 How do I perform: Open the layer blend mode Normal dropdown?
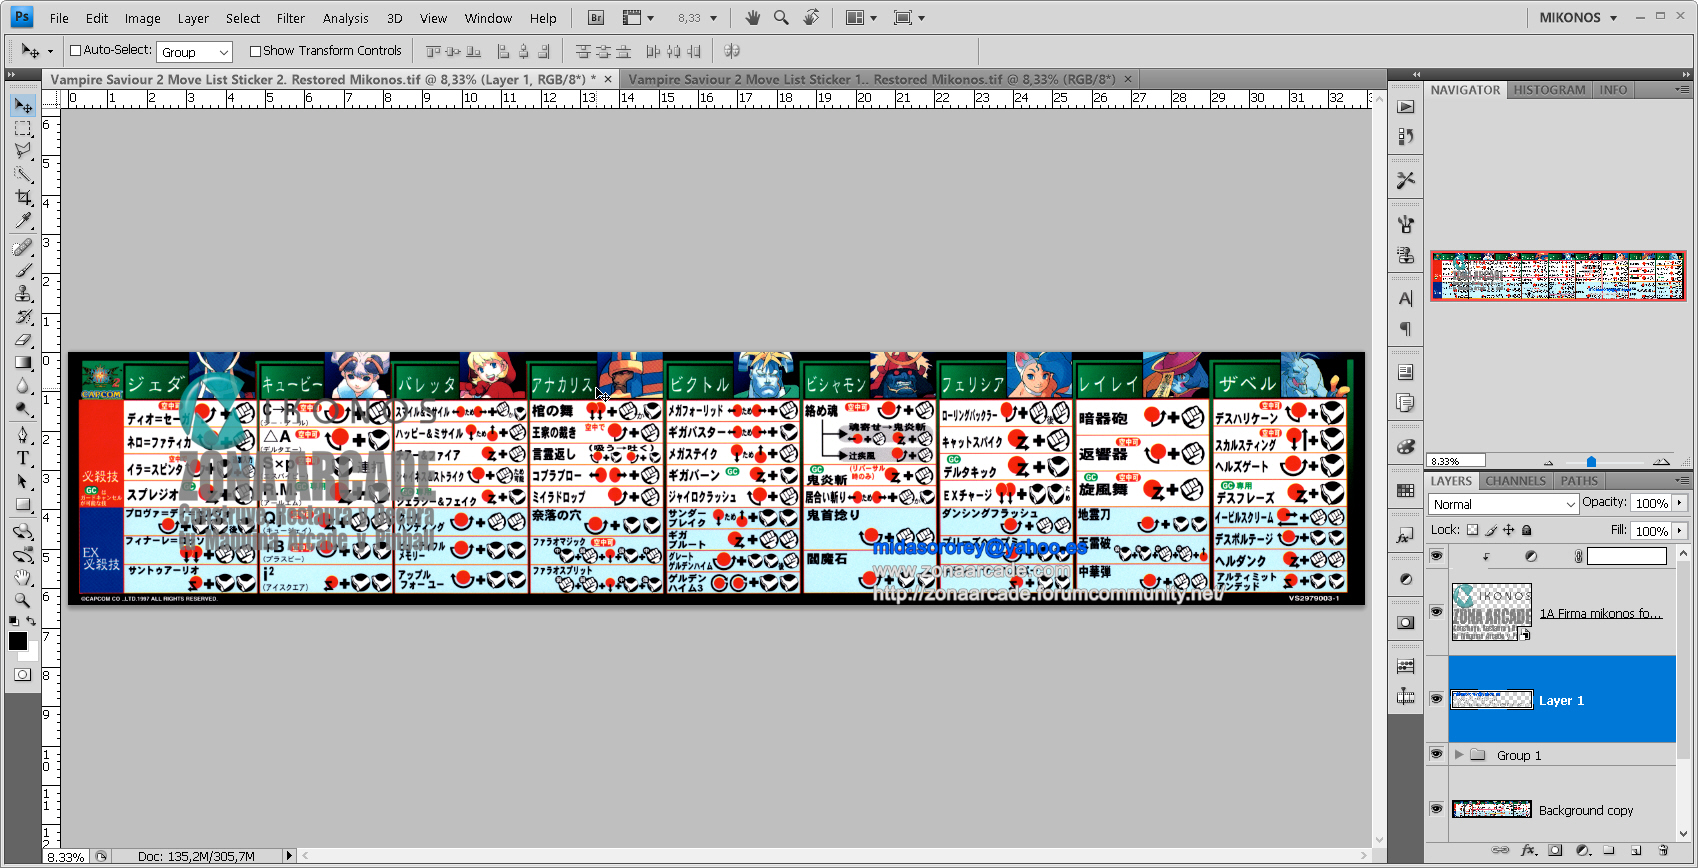[x=1503, y=504]
